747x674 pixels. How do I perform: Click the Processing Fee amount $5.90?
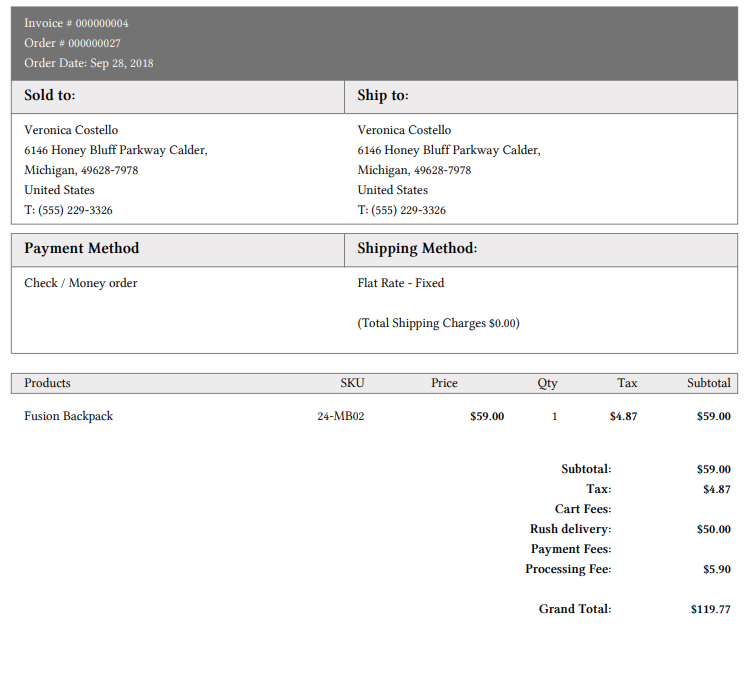pyautogui.click(x=717, y=569)
